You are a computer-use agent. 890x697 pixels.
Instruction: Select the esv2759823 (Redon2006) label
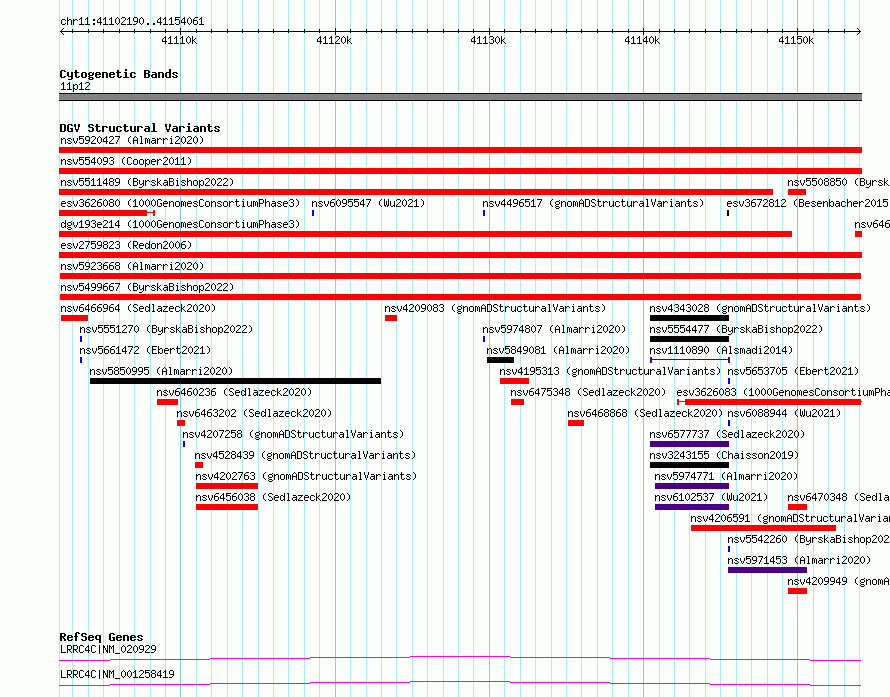(x=126, y=245)
